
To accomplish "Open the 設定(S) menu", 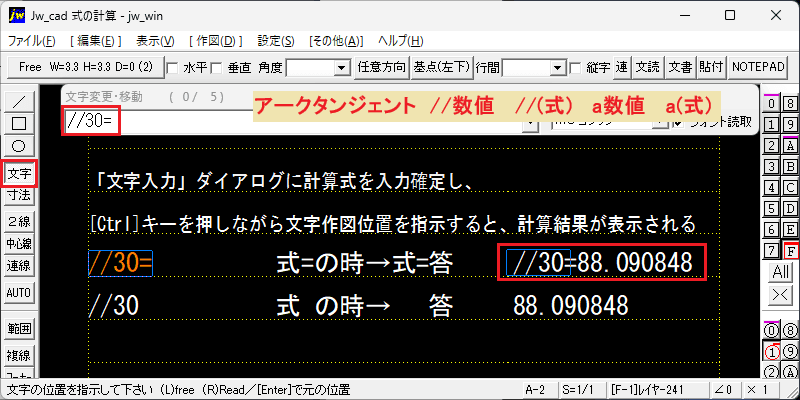I will [x=276, y=41].
